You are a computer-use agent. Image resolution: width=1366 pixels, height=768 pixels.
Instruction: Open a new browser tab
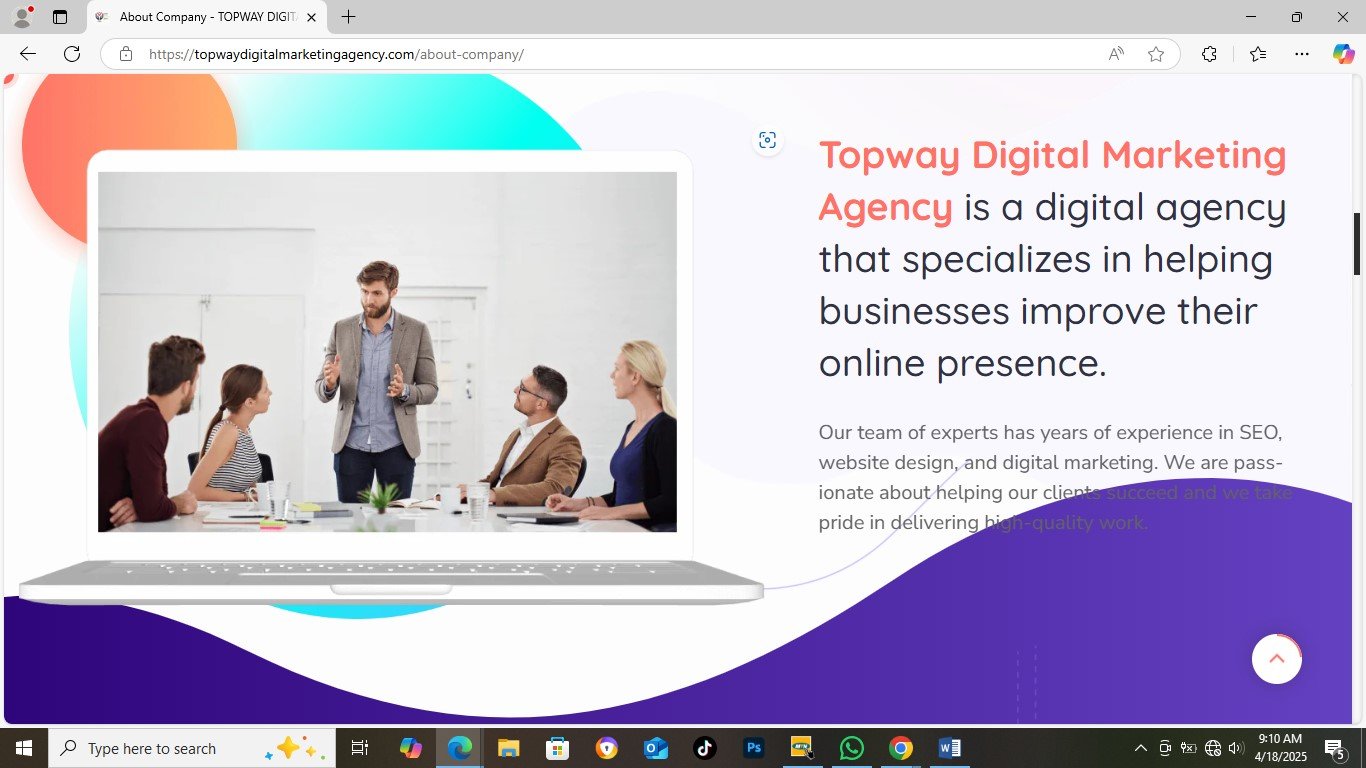(348, 17)
